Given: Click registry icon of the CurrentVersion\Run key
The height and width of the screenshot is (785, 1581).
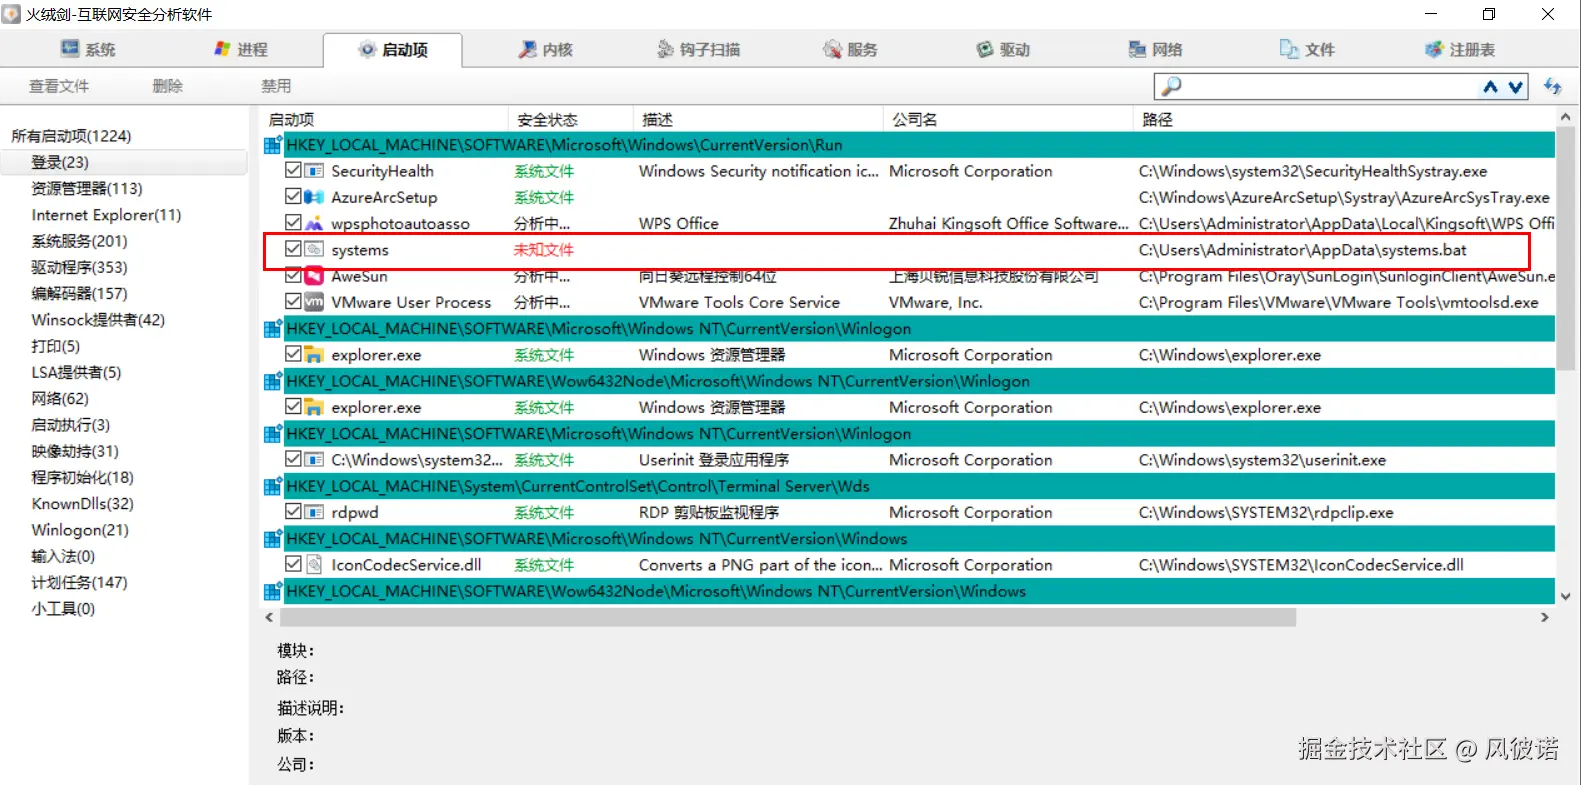Looking at the screenshot, I should (272, 145).
